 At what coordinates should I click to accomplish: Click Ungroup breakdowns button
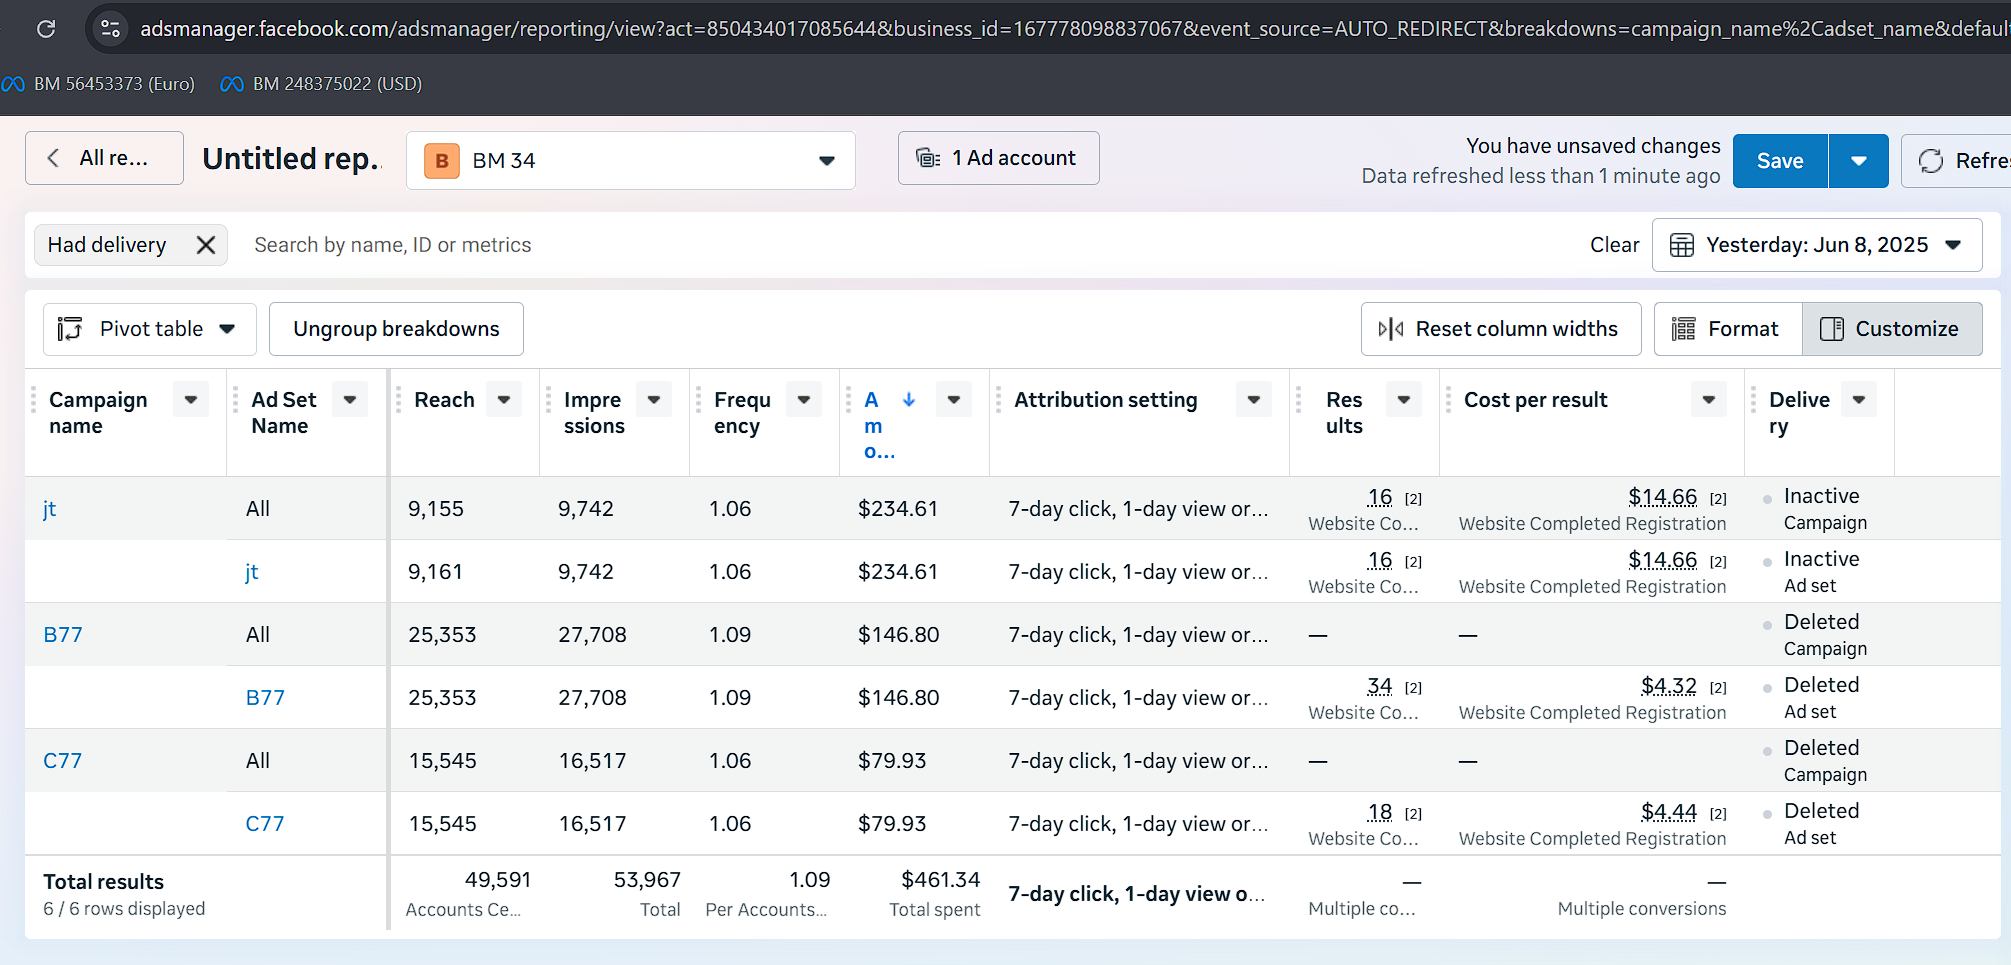pos(396,329)
